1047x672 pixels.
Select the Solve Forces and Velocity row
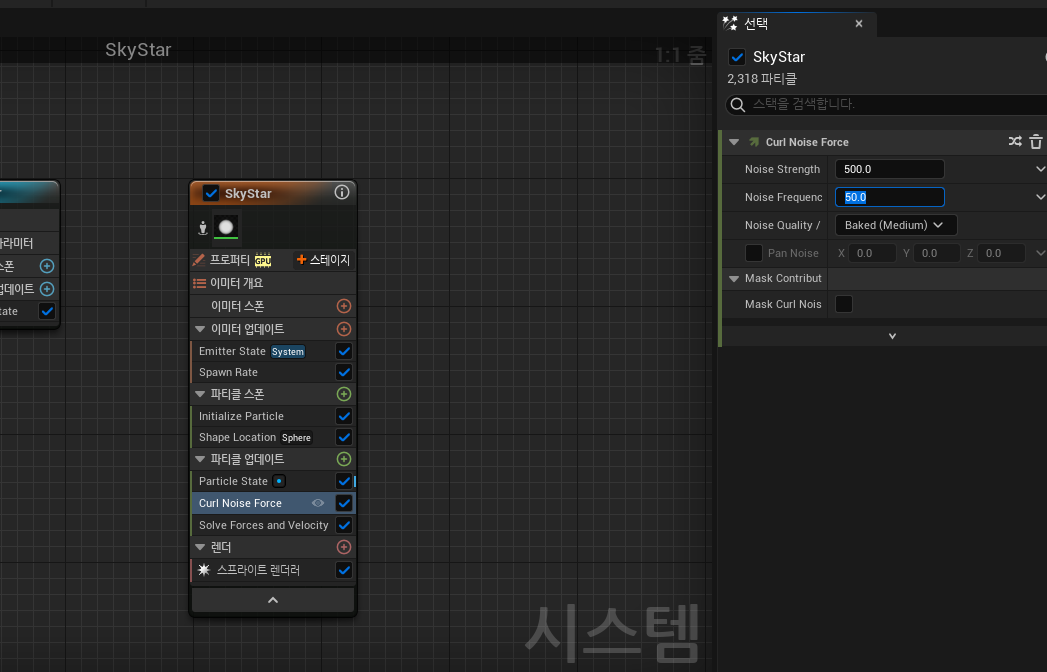click(x=273, y=525)
